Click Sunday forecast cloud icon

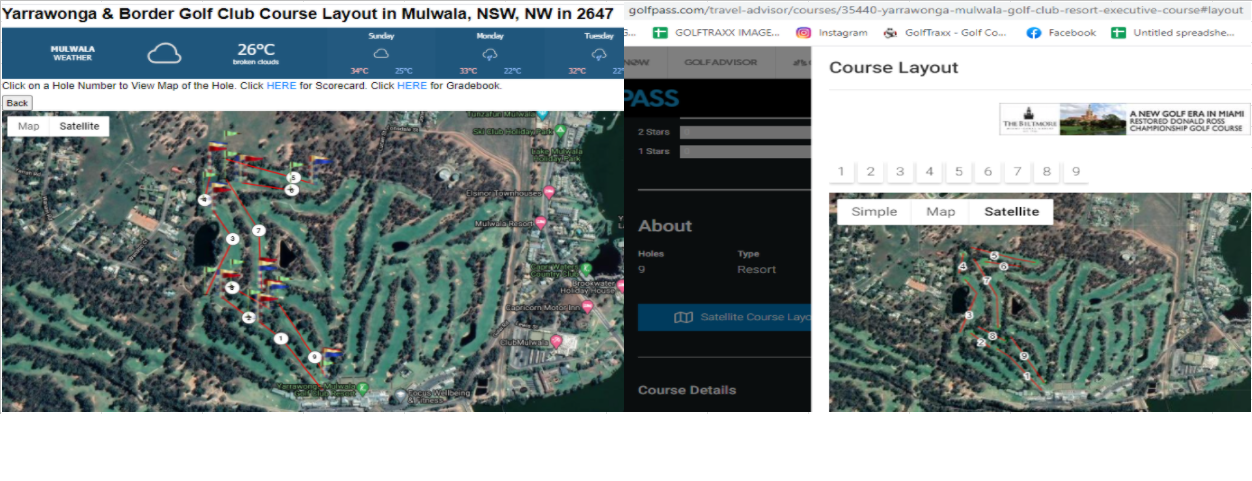[381, 53]
